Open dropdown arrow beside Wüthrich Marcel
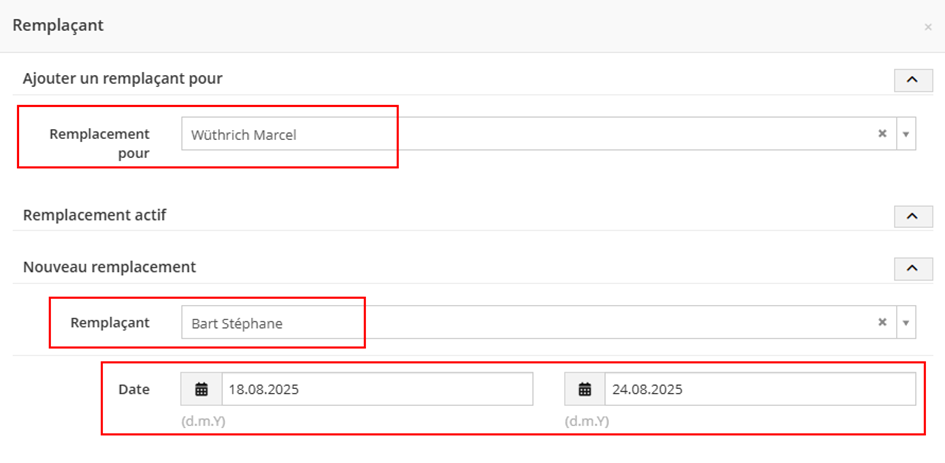The height and width of the screenshot is (463, 945). pos(906,133)
